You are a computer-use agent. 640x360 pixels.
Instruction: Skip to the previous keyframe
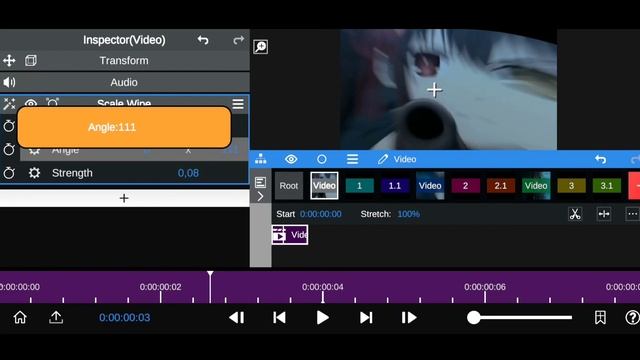click(x=280, y=318)
